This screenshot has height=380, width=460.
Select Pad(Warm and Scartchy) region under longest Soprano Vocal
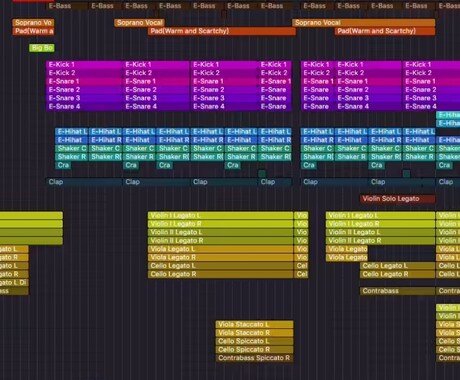point(385,31)
